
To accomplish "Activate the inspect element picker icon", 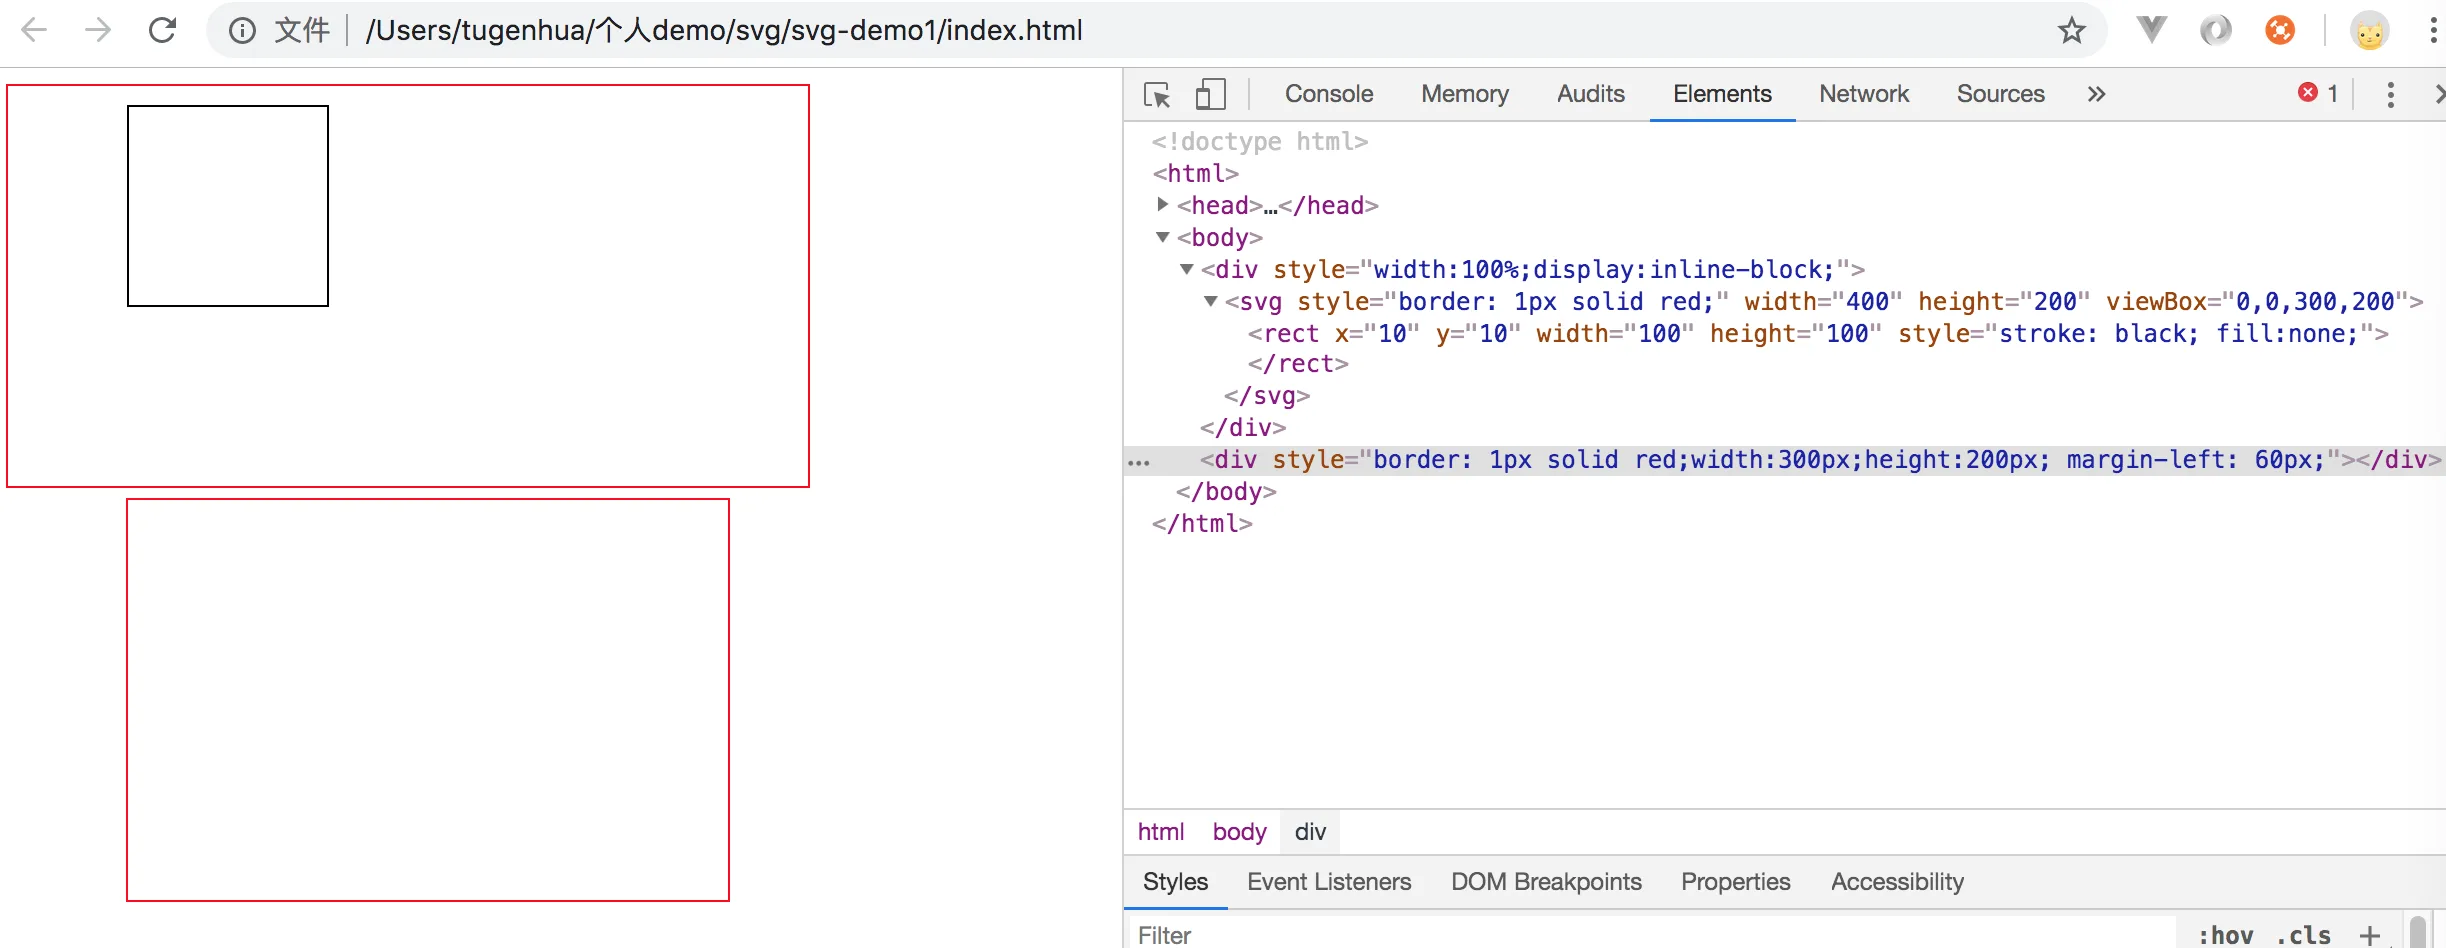I will pyautogui.click(x=1157, y=95).
